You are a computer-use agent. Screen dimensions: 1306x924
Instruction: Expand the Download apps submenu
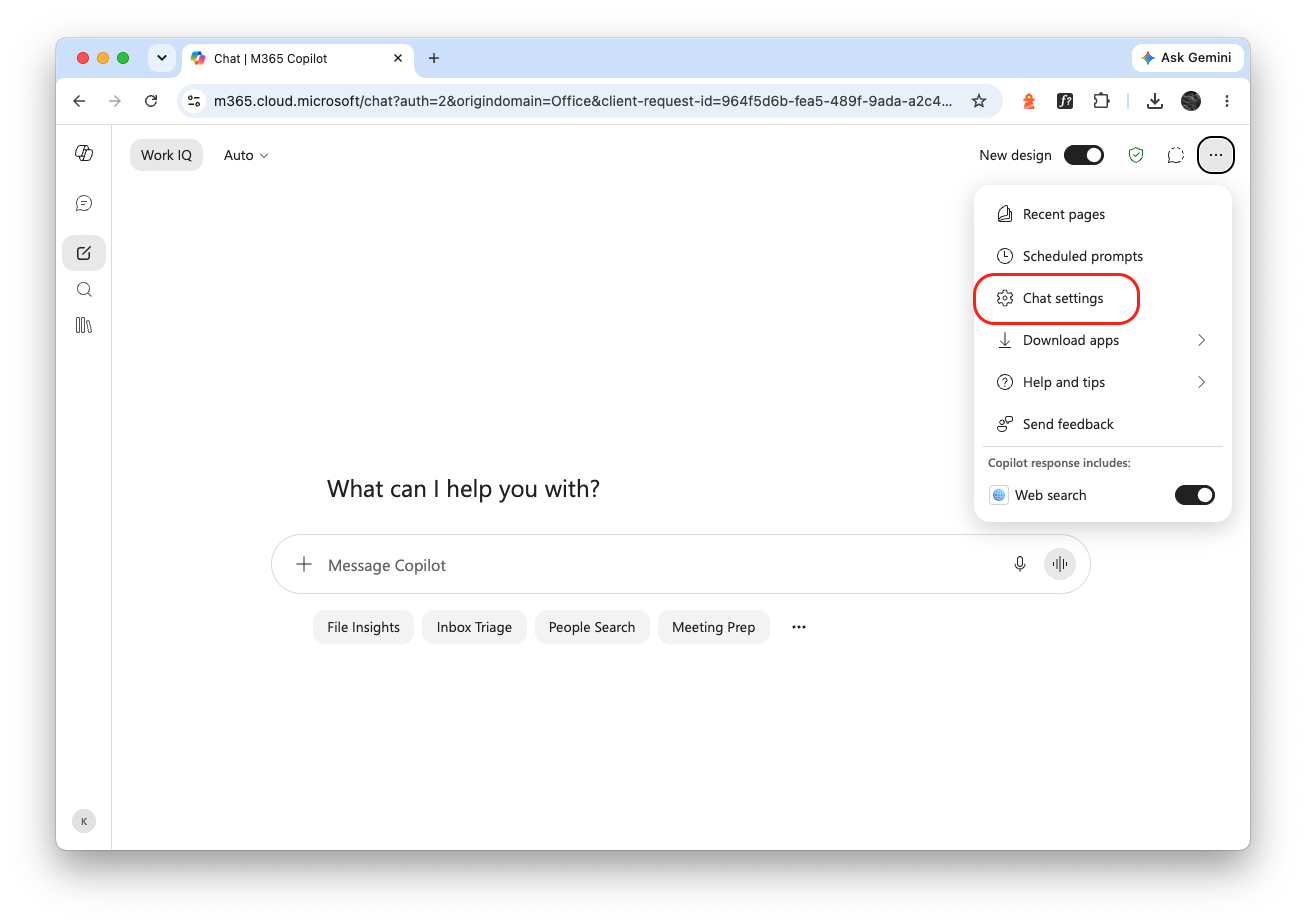(x=1103, y=340)
